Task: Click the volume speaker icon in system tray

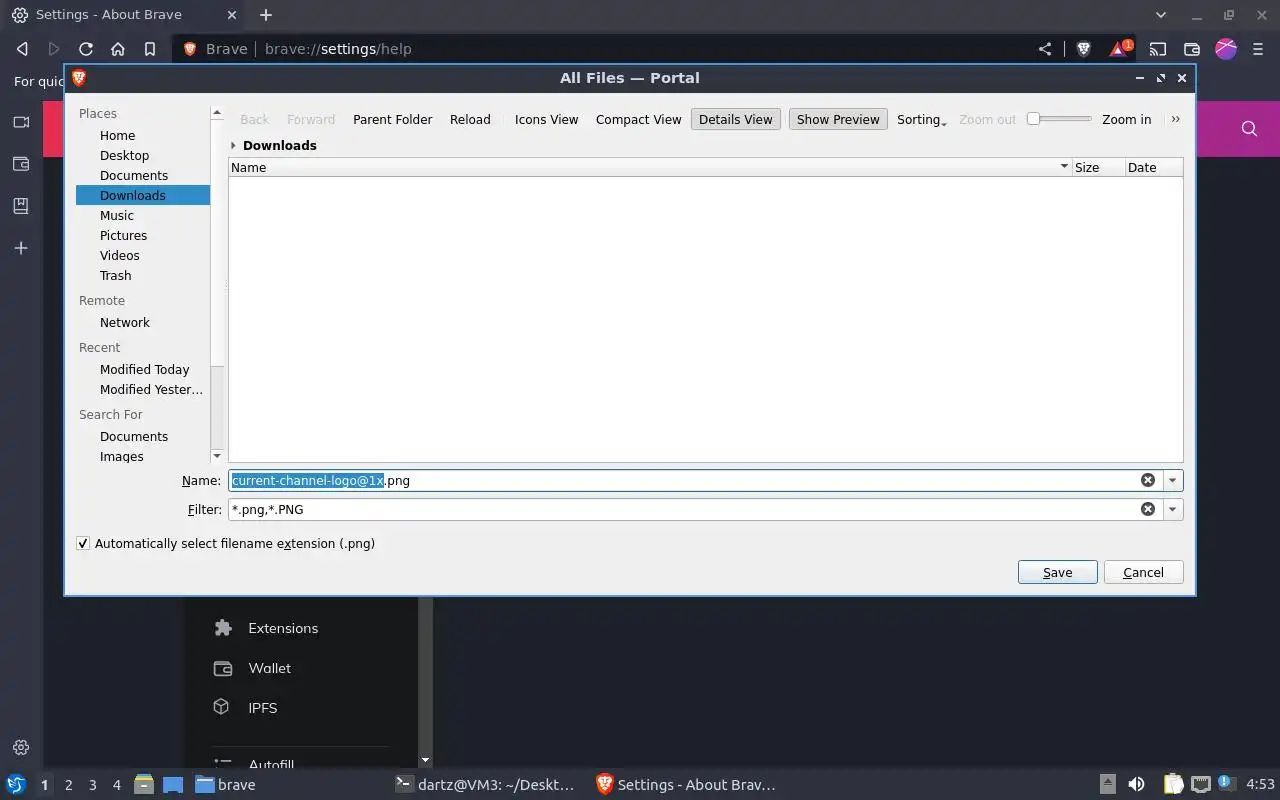Action: tap(1136, 785)
